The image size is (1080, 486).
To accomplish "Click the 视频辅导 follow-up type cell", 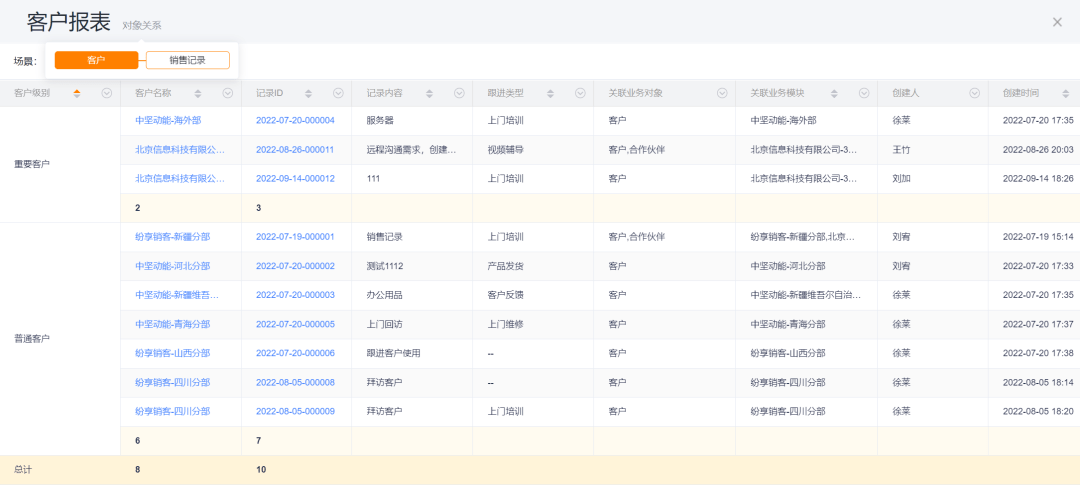I will (x=533, y=149).
